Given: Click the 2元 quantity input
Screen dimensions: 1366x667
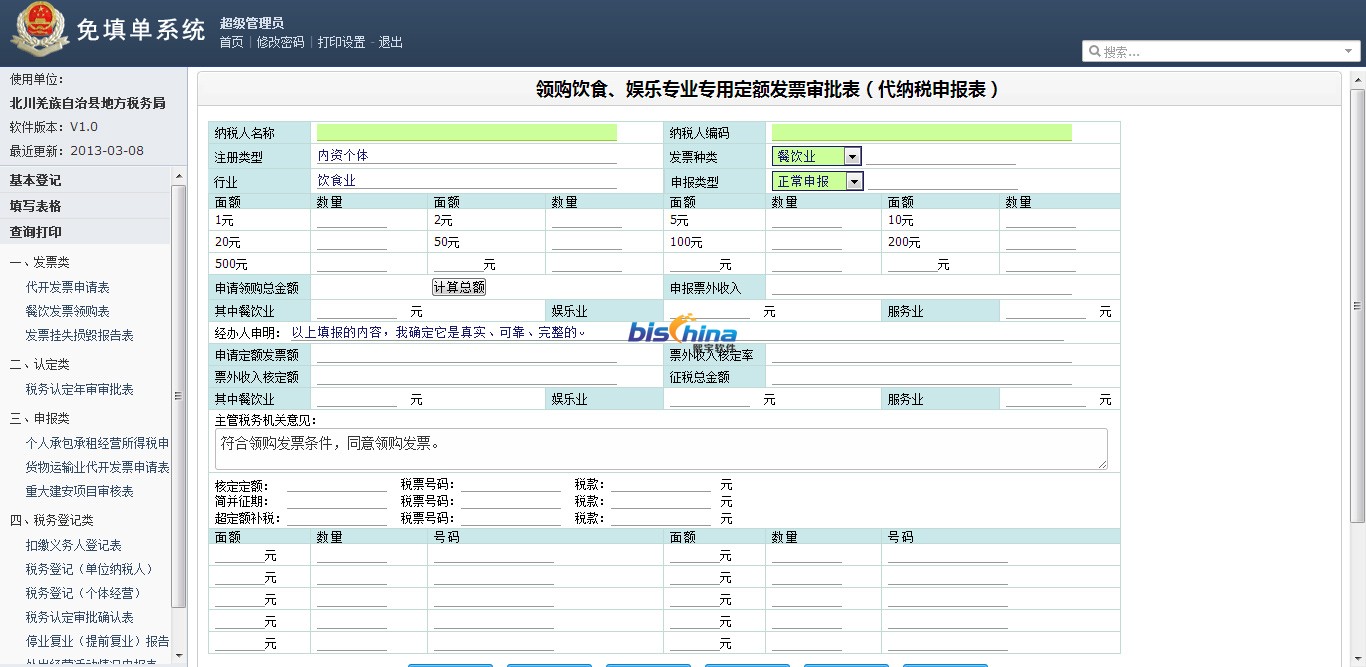Looking at the screenshot, I should (587, 220).
